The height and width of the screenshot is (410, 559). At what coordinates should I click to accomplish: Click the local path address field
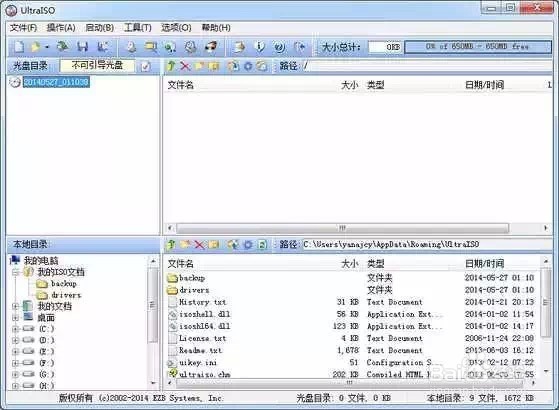tap(427, 244)
